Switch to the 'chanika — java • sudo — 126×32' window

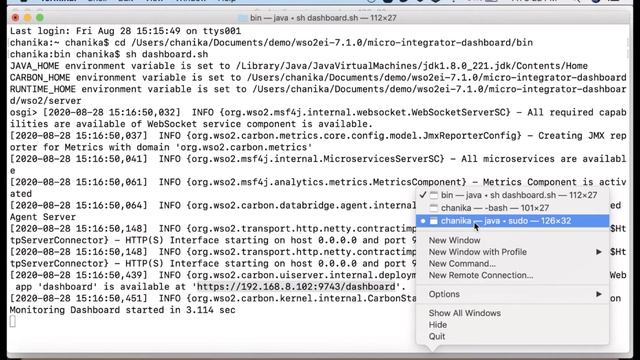512,221
